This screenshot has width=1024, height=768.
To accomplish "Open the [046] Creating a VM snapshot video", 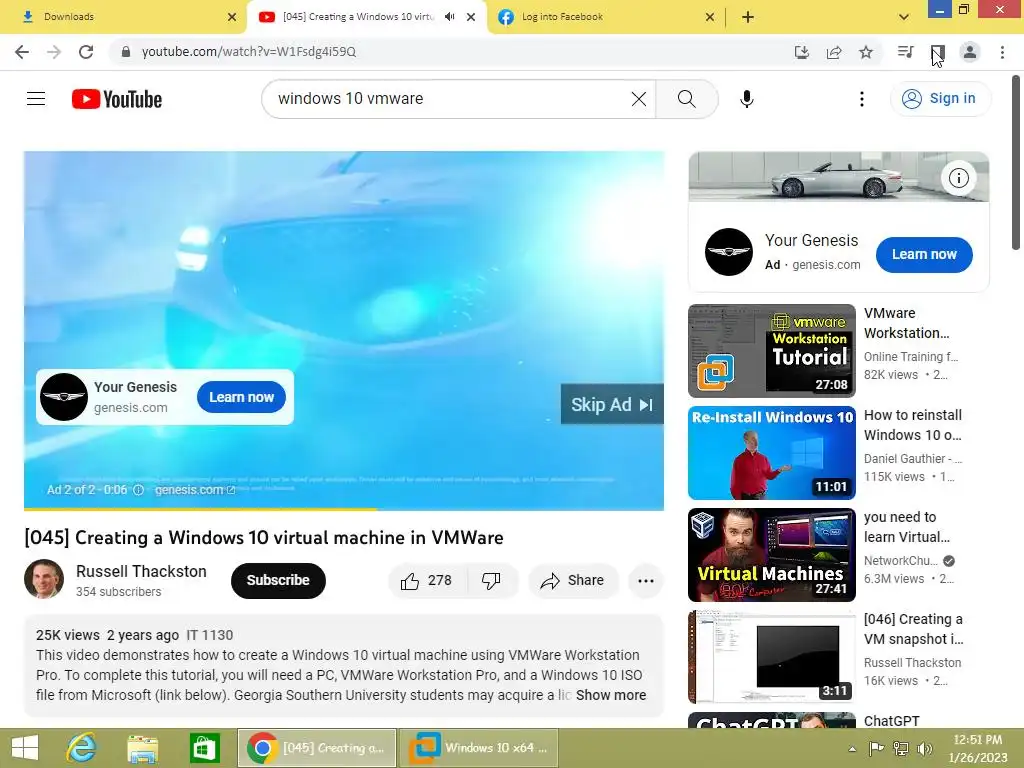I will point(771,656).
